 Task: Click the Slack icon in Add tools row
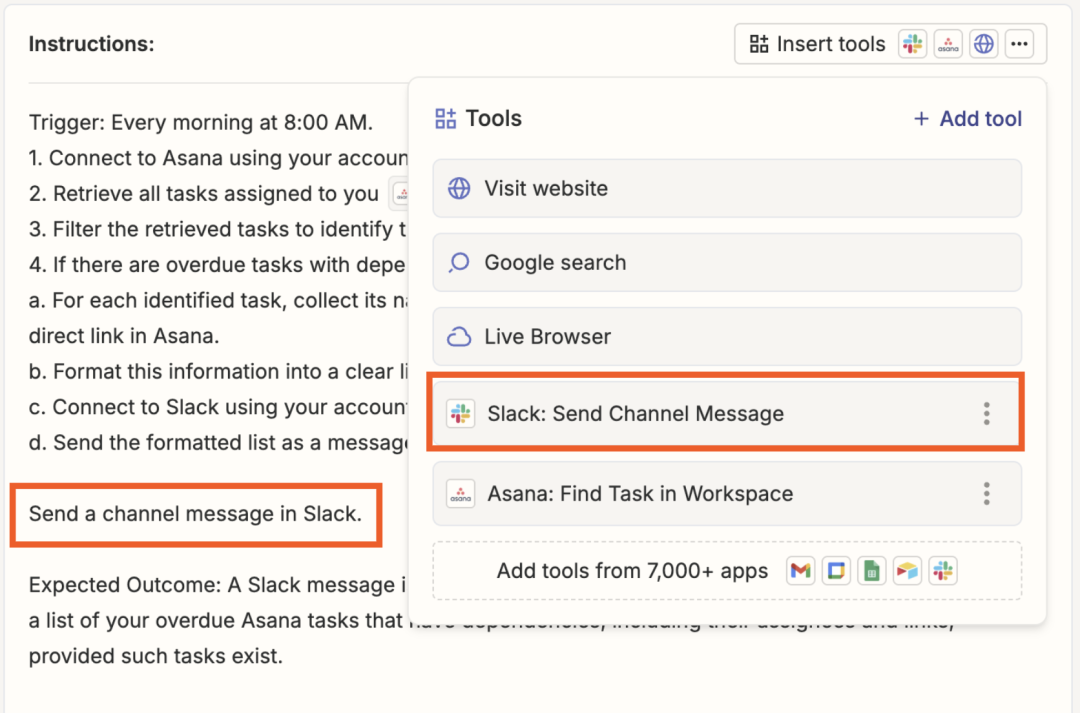click(x=943, y=571)
